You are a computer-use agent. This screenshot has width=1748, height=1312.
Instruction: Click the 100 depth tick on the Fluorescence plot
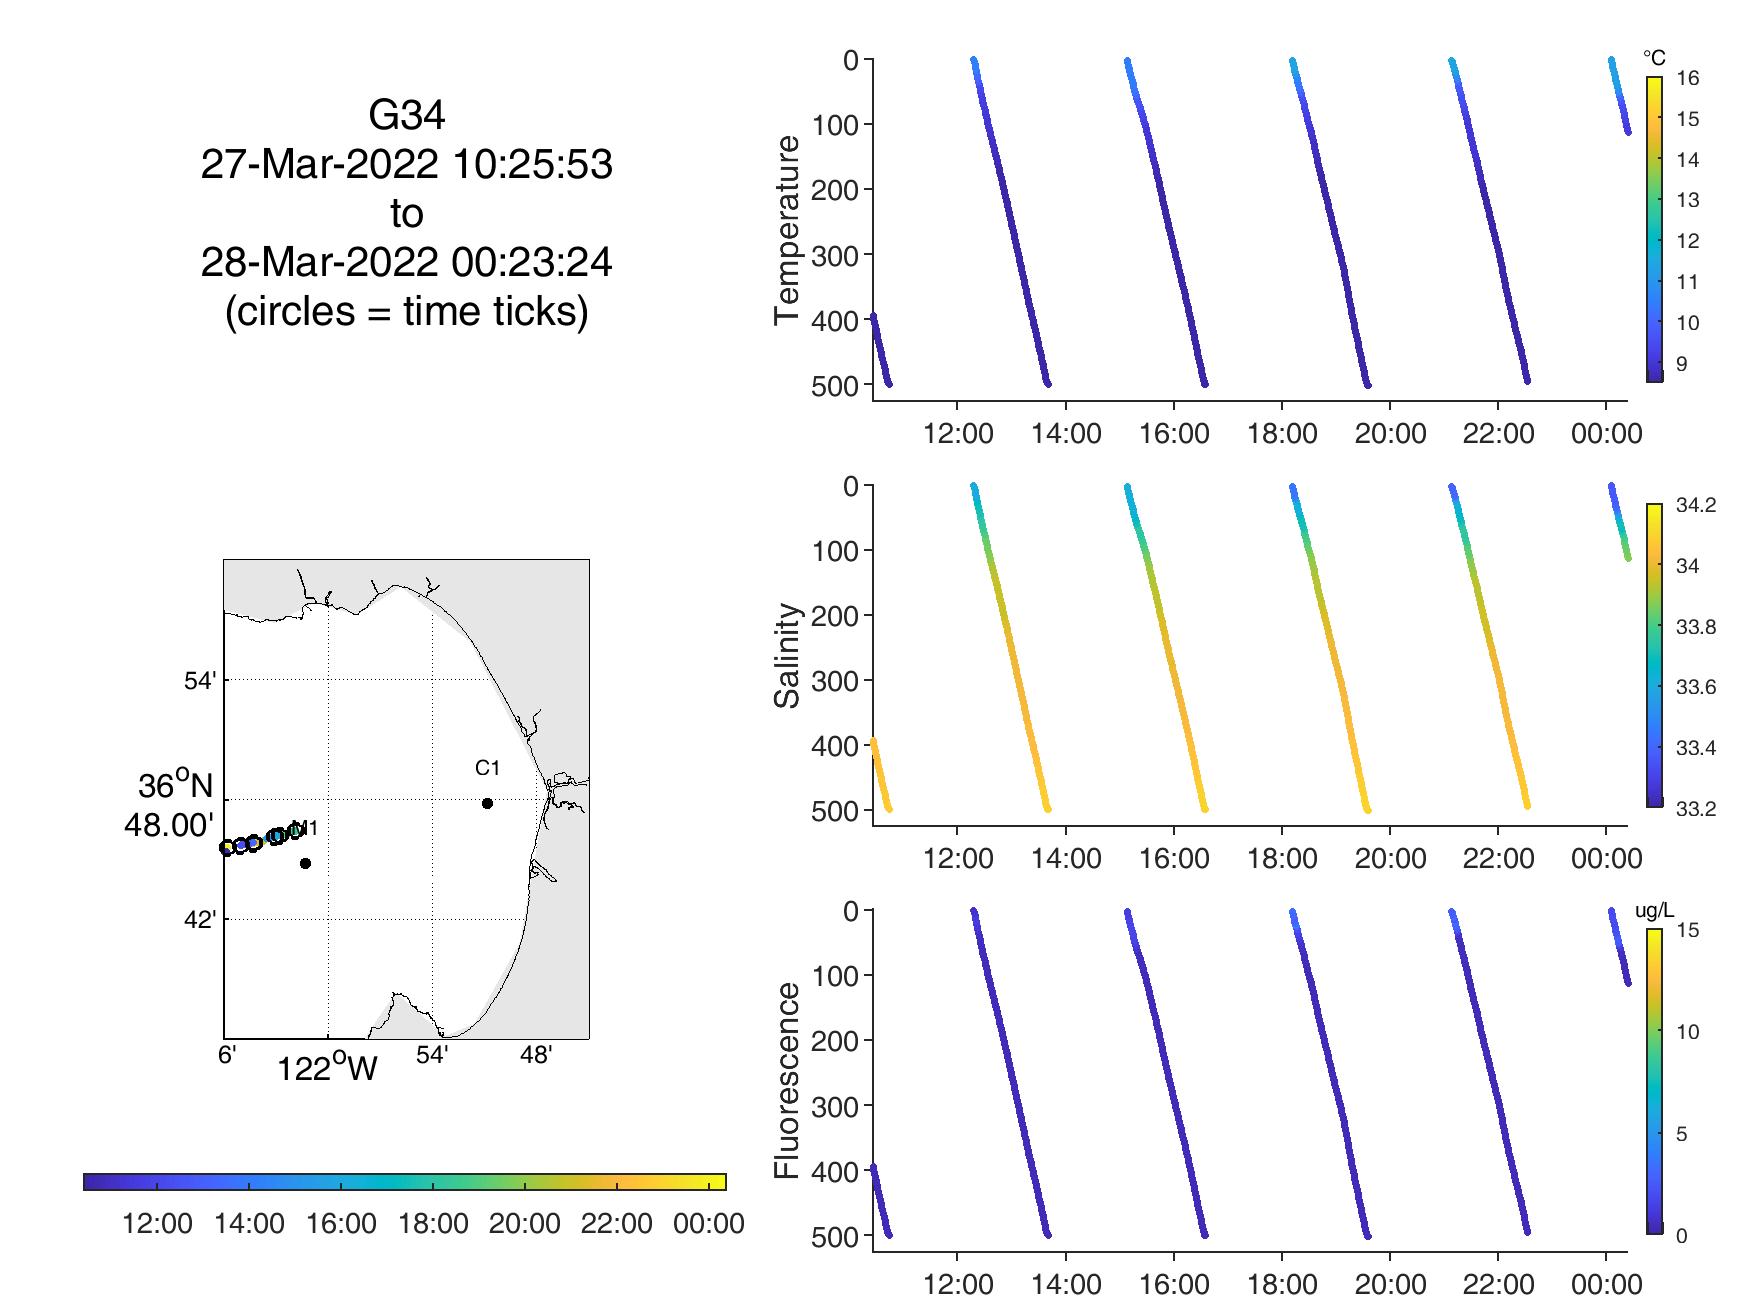(x=837, y=975)
